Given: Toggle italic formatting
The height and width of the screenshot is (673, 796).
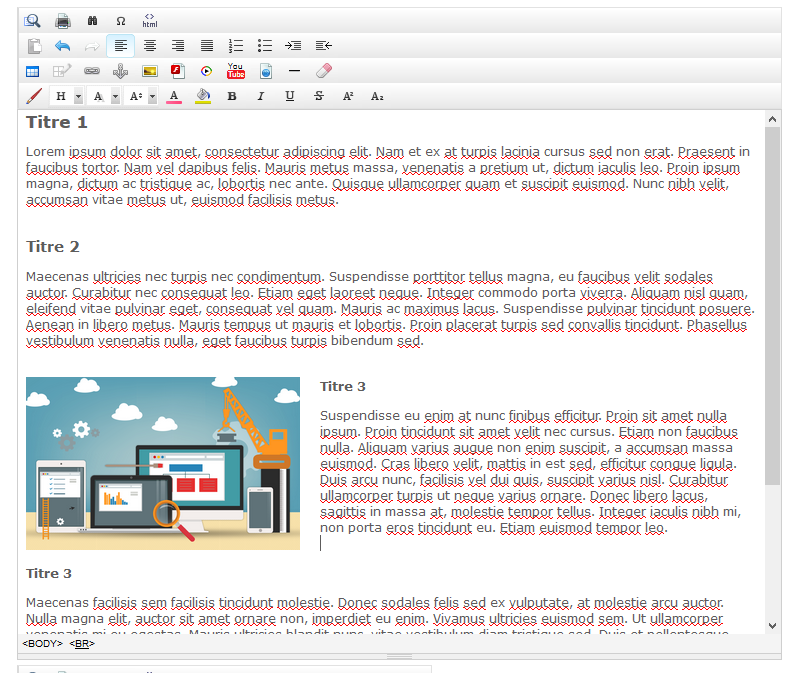Looking at the screenshot, I should [261, 96].
